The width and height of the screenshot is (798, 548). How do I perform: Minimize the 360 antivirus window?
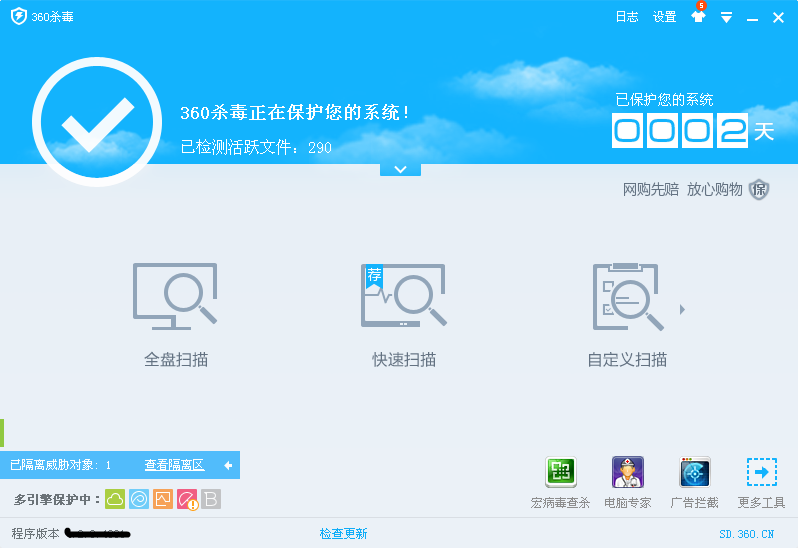point(752,18)
